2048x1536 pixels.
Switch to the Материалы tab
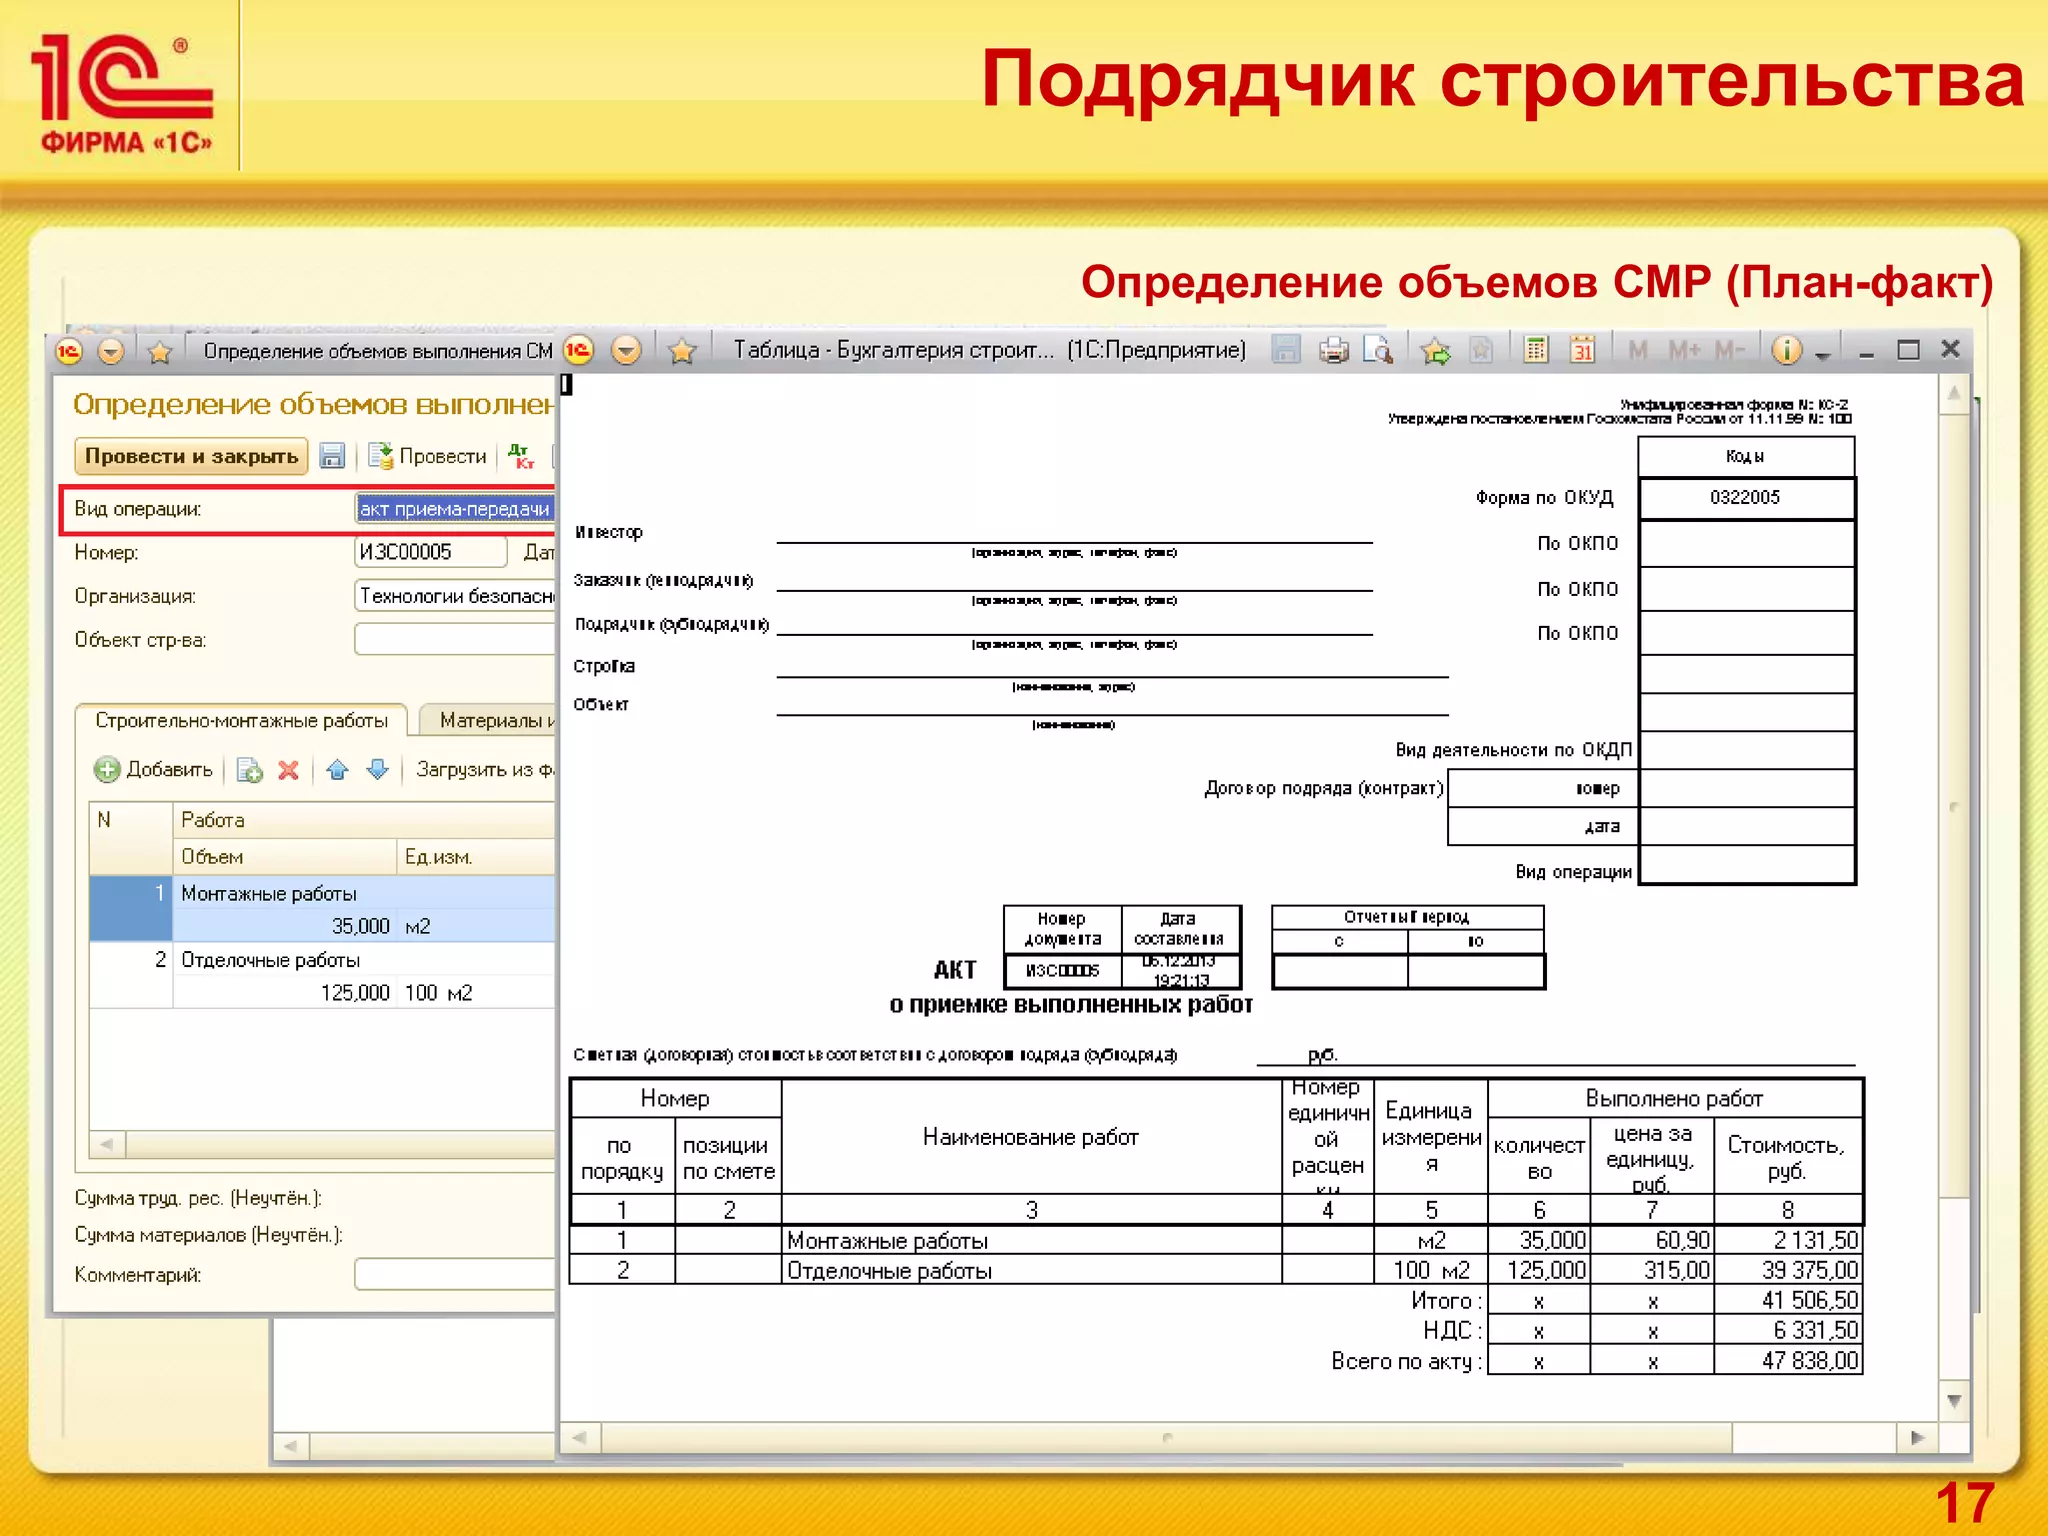(x=488, y=720)
